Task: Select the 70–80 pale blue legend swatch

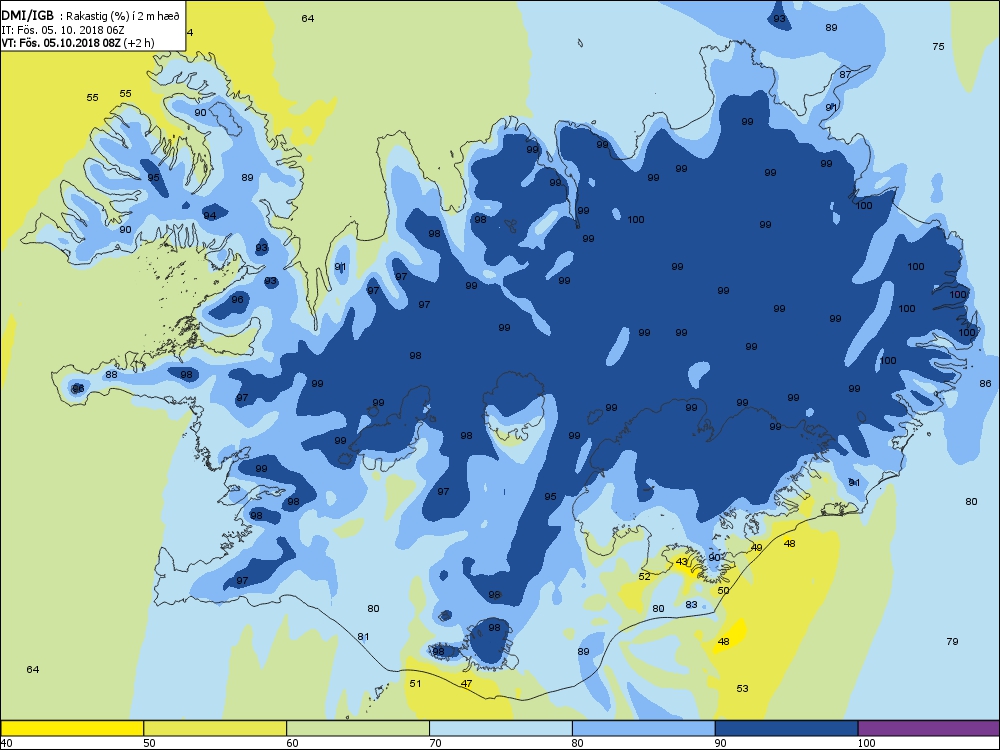Action: coord(501,728)
